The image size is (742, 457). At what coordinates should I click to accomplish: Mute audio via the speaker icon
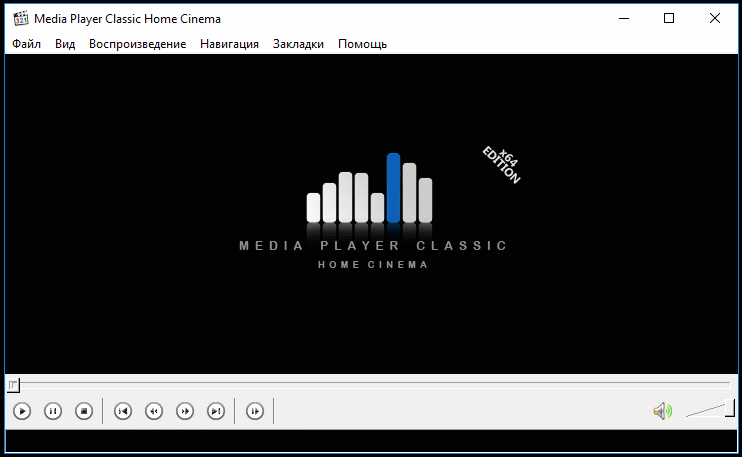click(662, 411)
